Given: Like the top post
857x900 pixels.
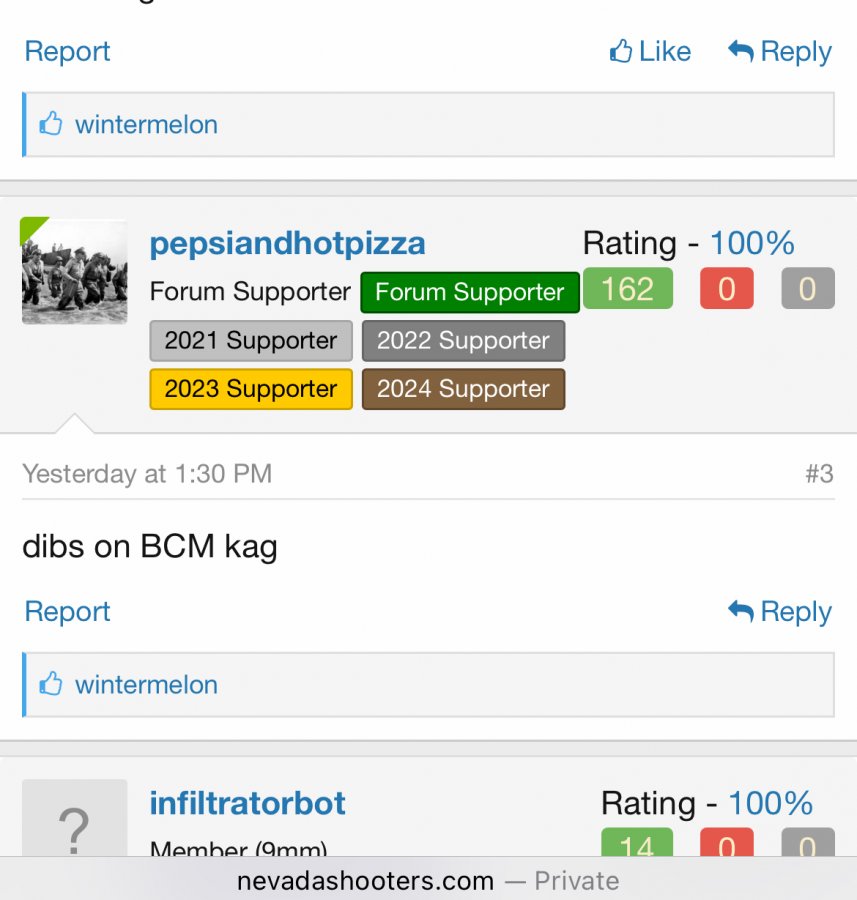Looking at the screenshot, I should [650, 52].
